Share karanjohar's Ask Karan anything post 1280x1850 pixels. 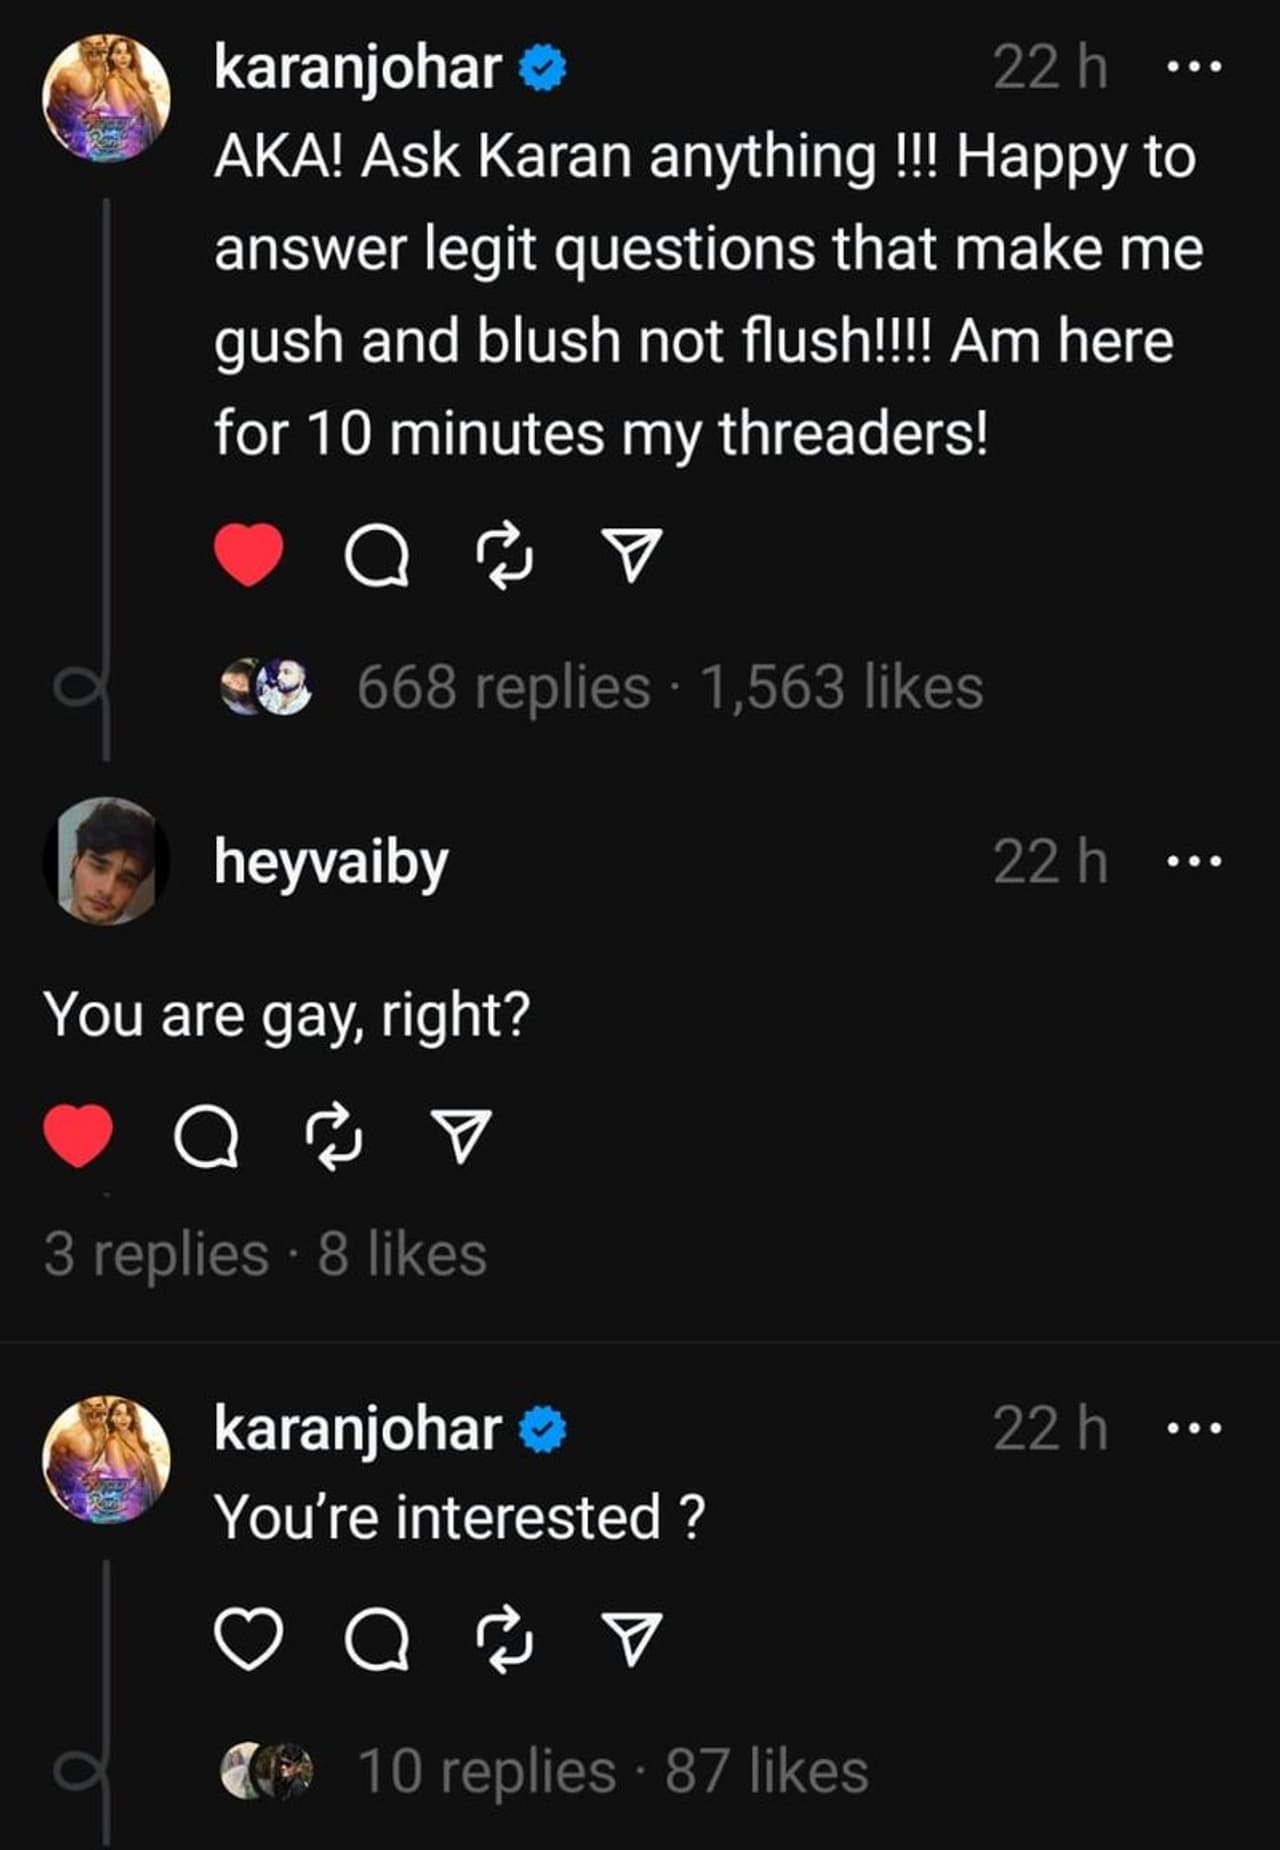coord(631,555)
